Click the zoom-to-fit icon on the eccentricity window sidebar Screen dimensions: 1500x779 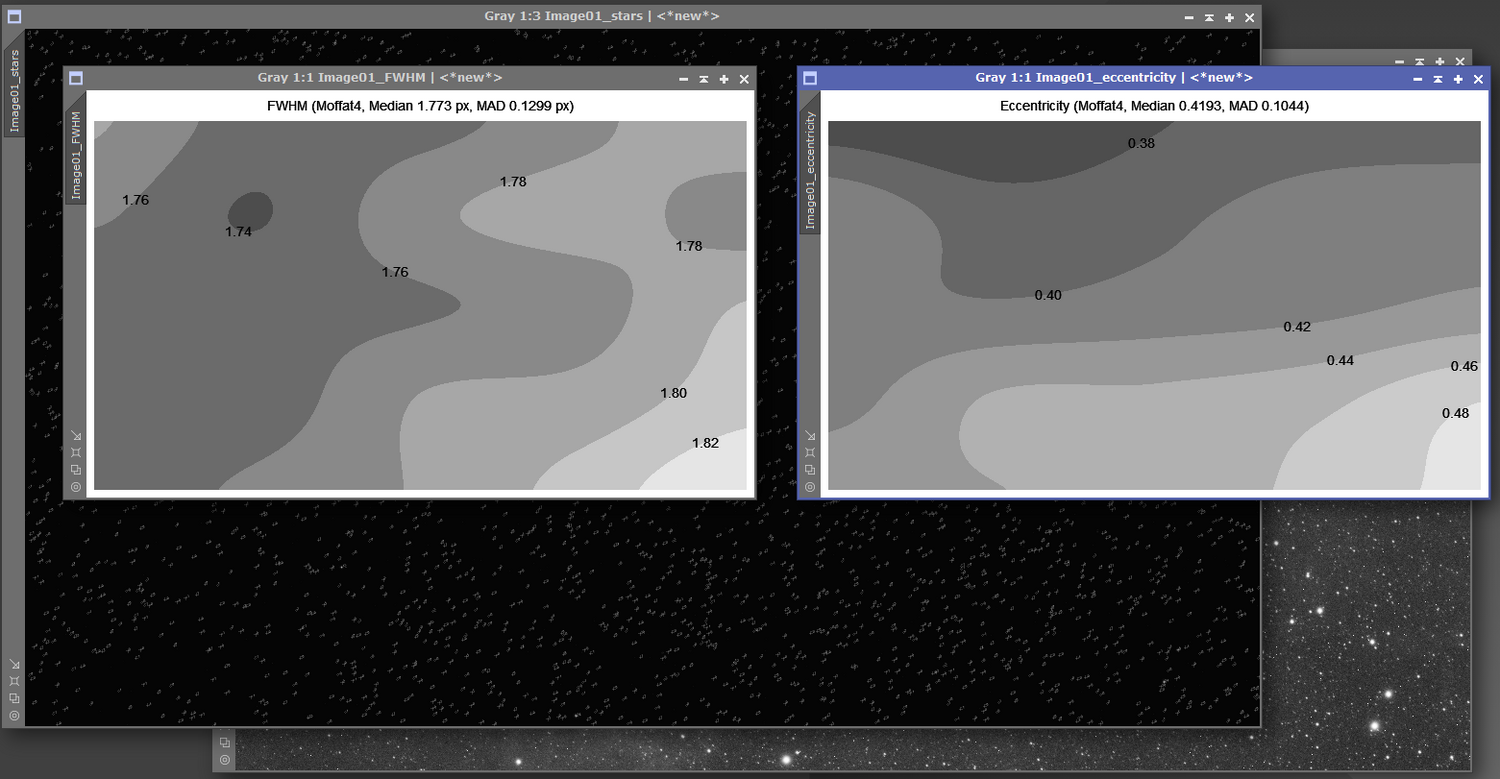[x=810, y=435]
